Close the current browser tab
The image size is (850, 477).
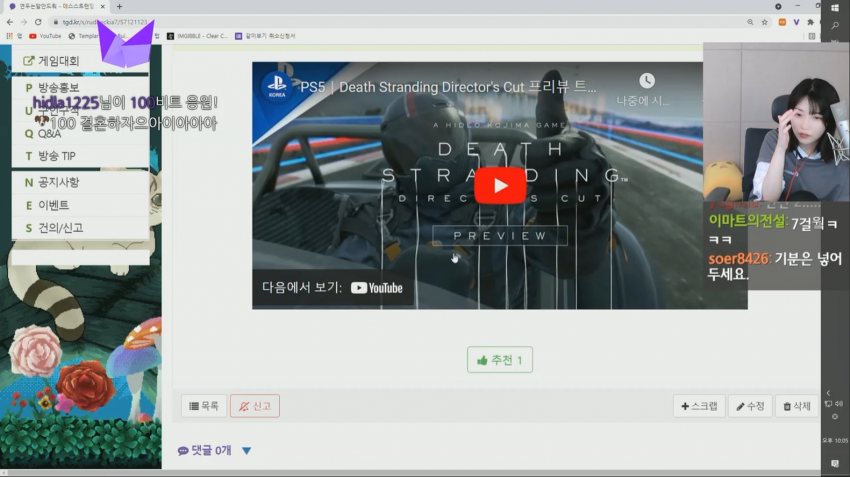pyautogui.click(x=102, y=7)
